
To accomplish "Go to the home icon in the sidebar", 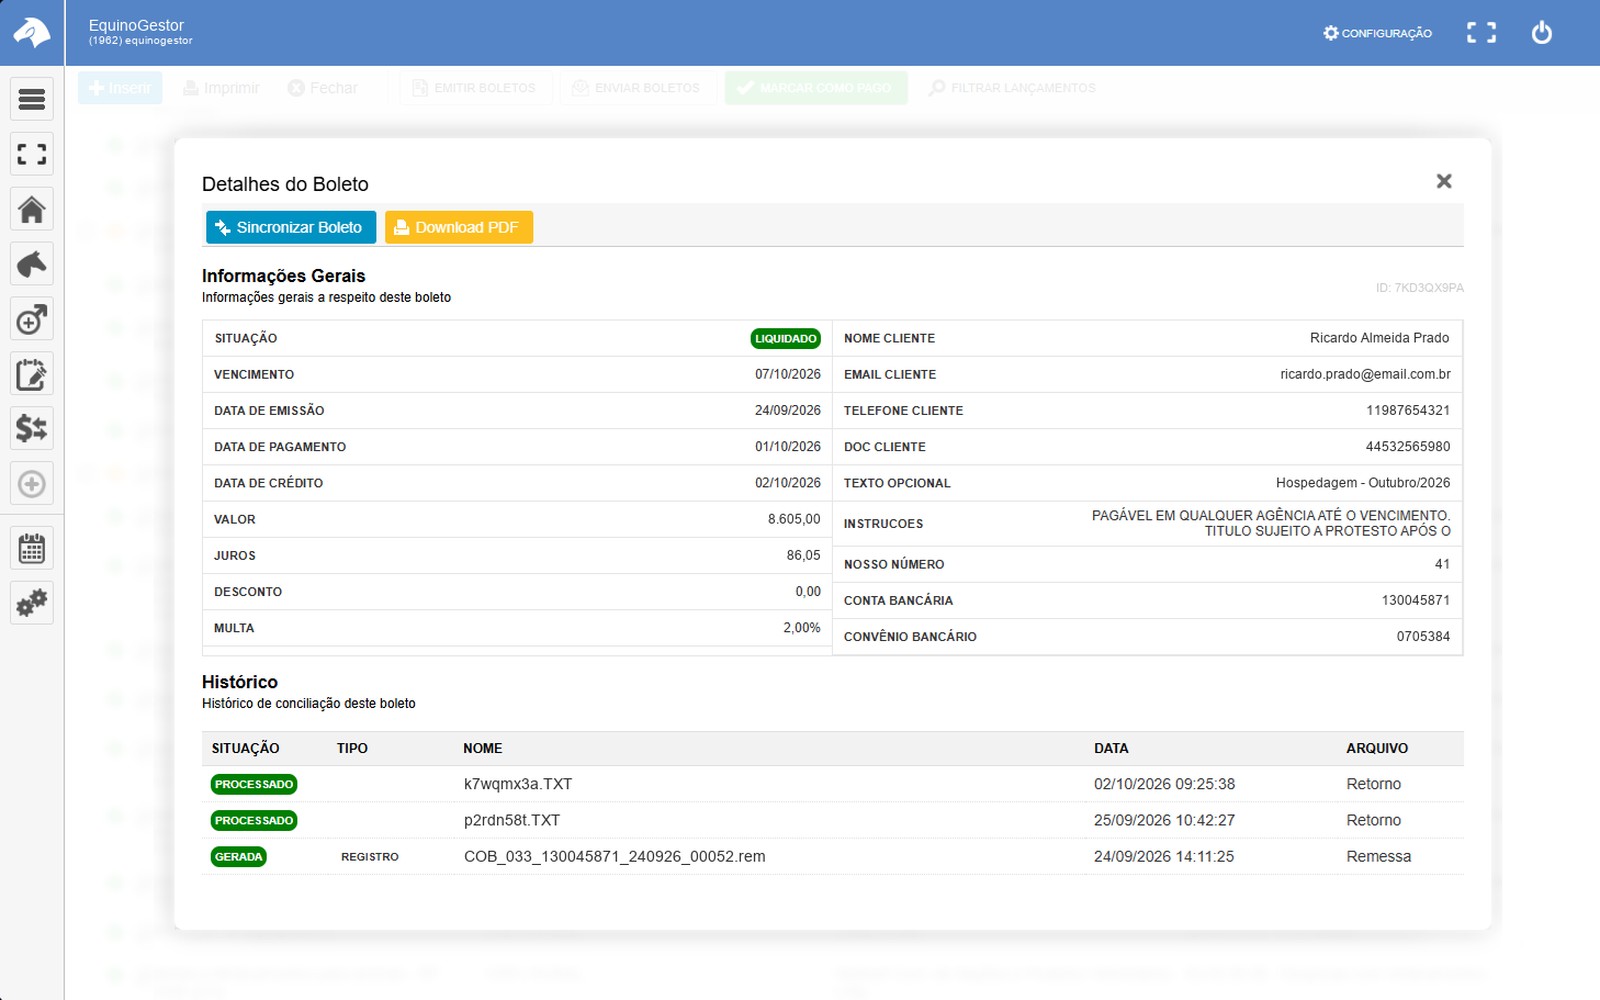I will pos(32,209).
